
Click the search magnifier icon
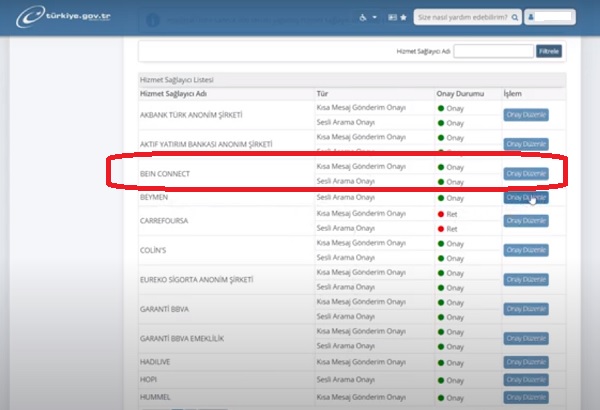pyautogui.click(x=515, y=17)
